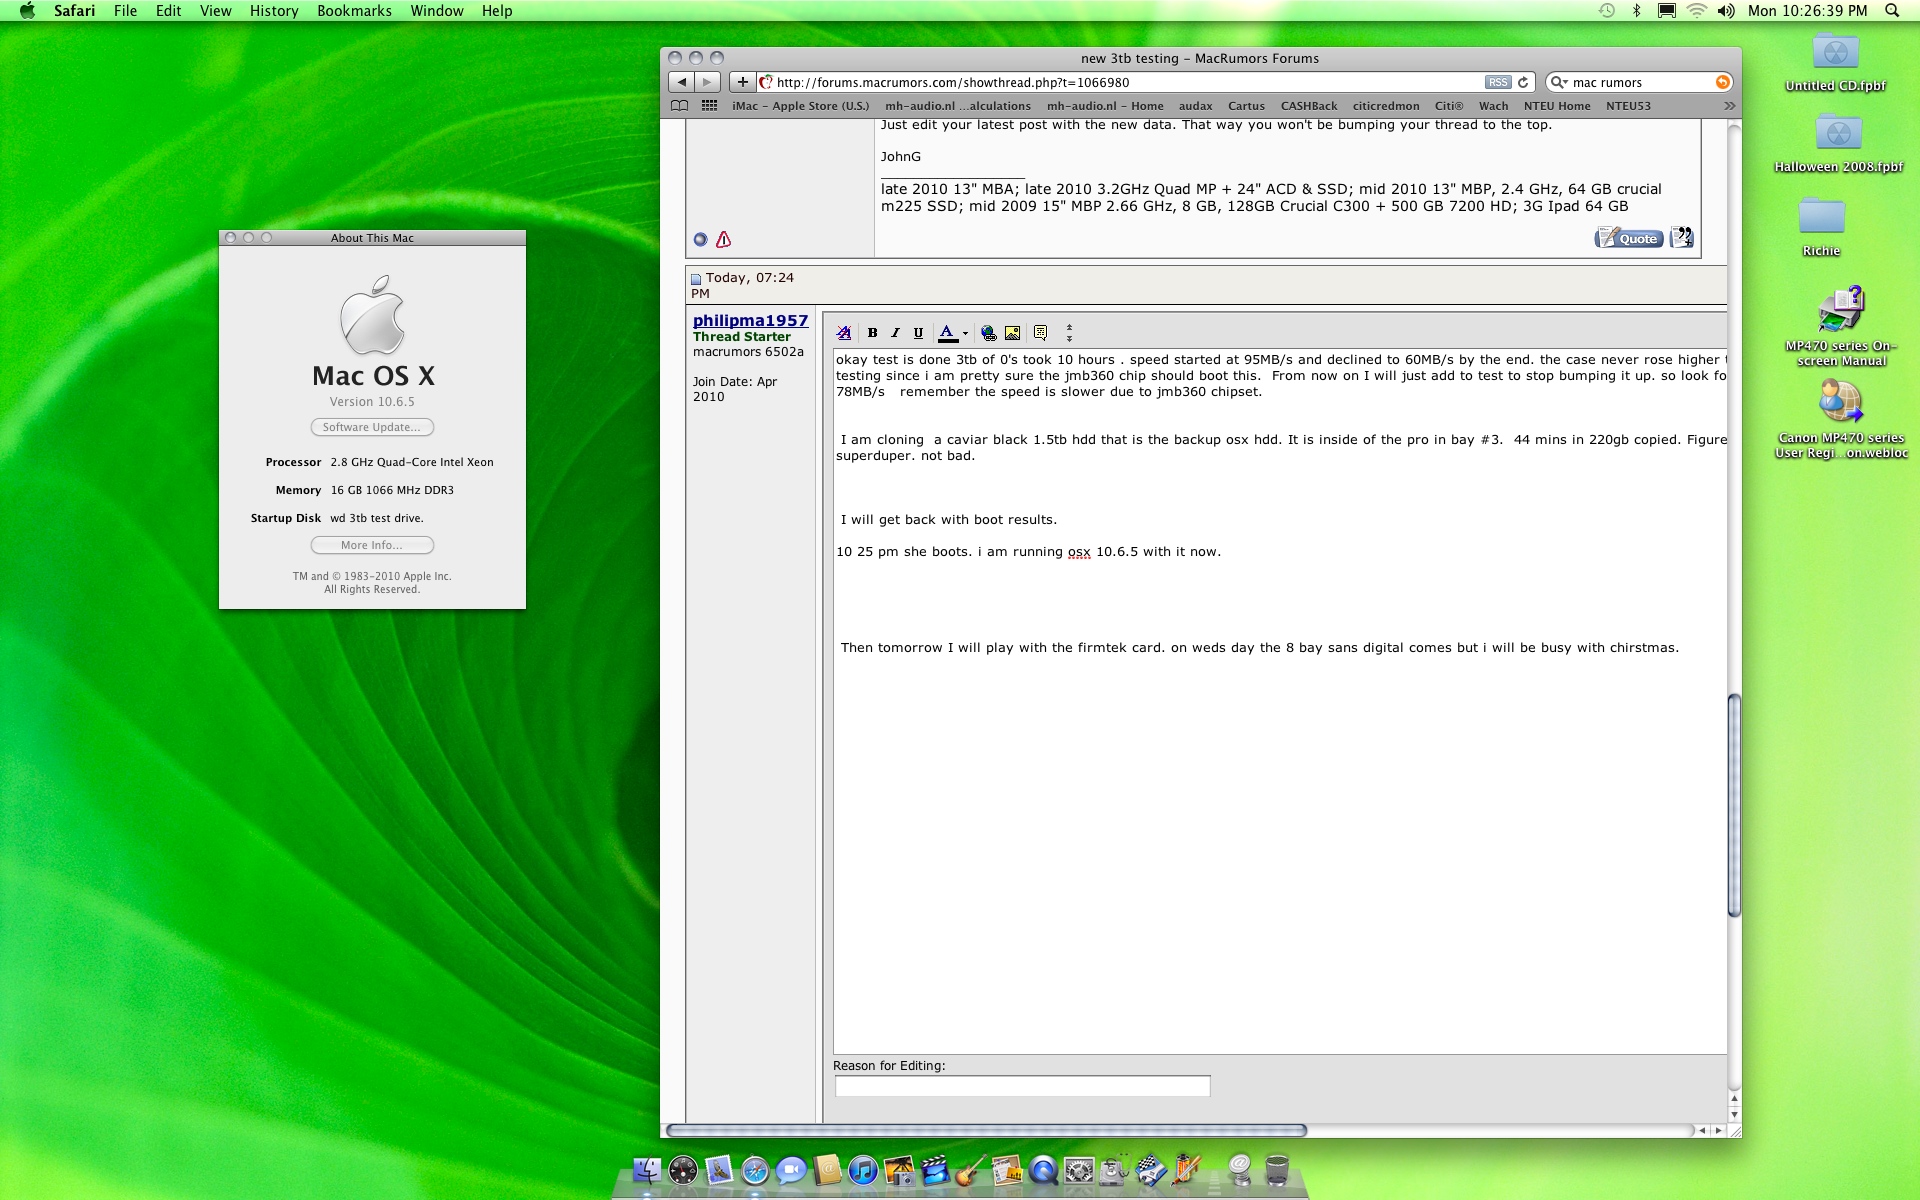Click the Remove Text Formatting icon
The image size is (1920, 1200).
click(844, 333)
